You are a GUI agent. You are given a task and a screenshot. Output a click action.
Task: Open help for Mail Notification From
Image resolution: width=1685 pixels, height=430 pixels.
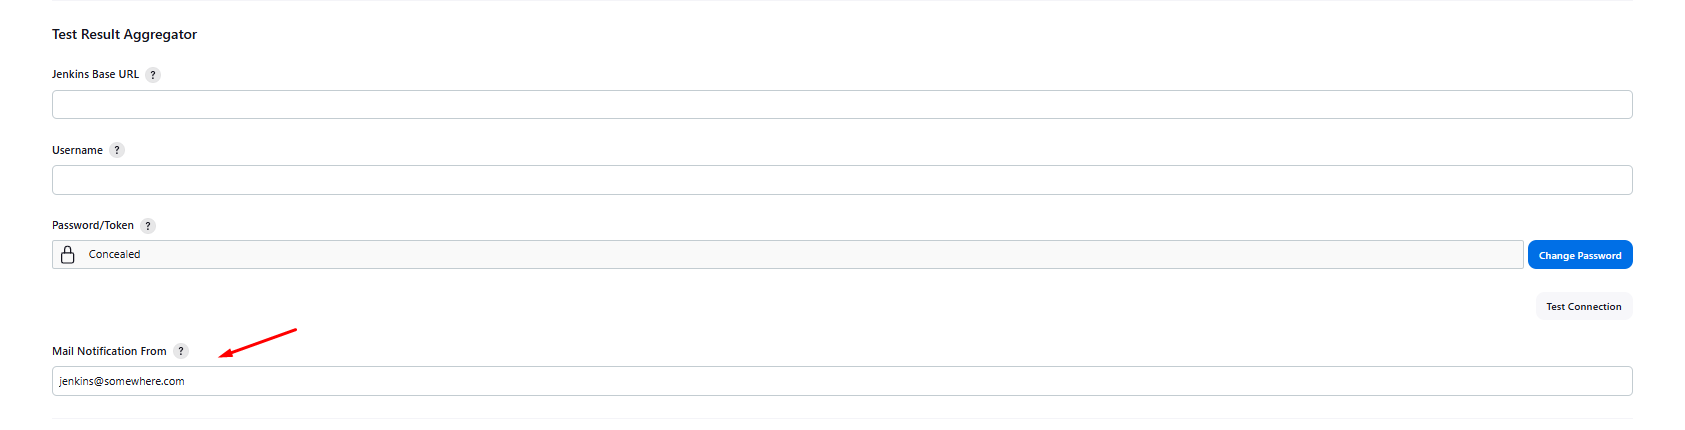coord(181,351)
